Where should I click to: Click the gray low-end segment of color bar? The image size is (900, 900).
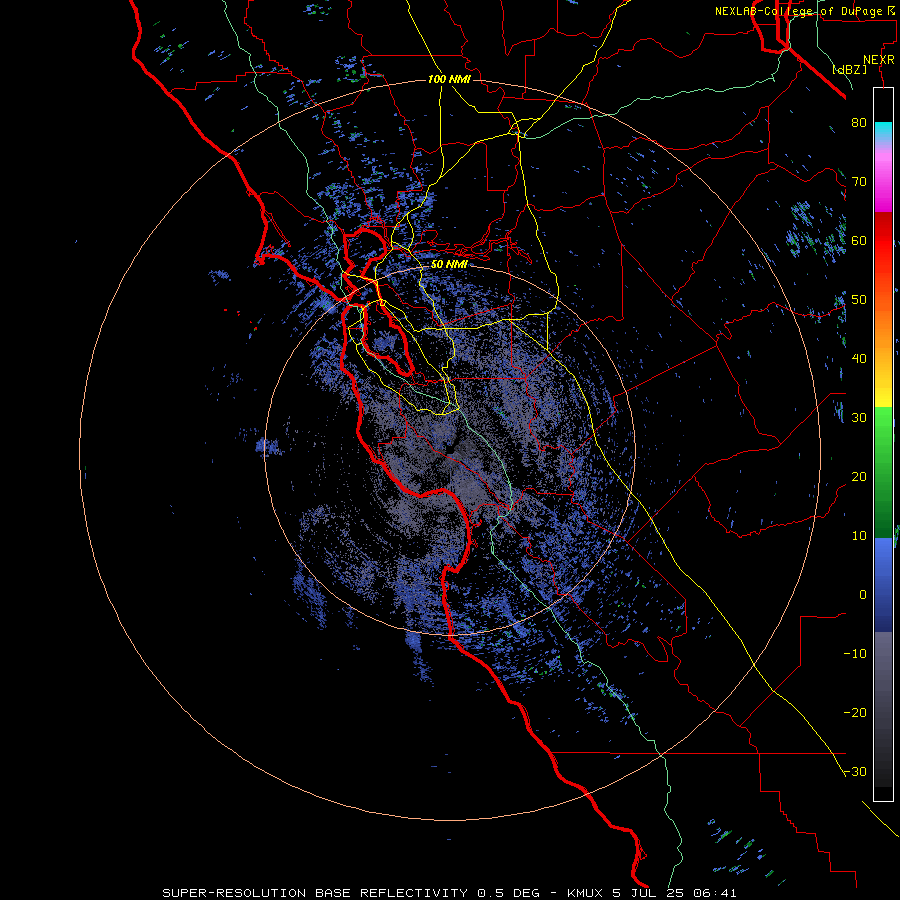click(x=883, y=709)
